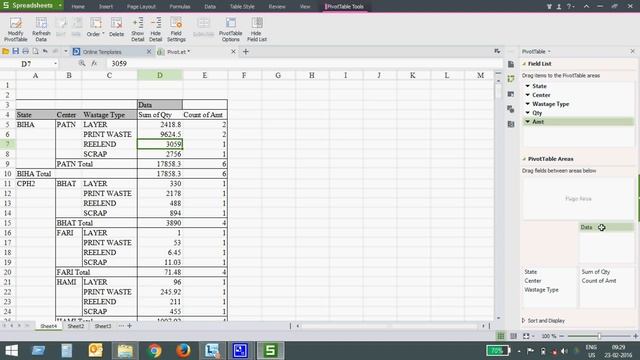Expand the State field dropdown
Image resolution: width=640 pixels, height=360 pixels.
(x=528, y=86)
